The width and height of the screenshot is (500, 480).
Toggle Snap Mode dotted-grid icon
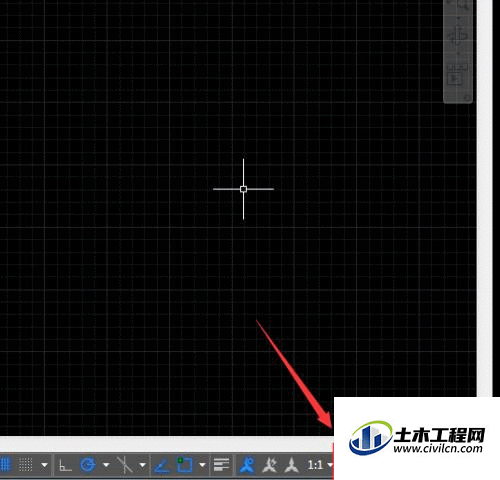tap(25, 464)
